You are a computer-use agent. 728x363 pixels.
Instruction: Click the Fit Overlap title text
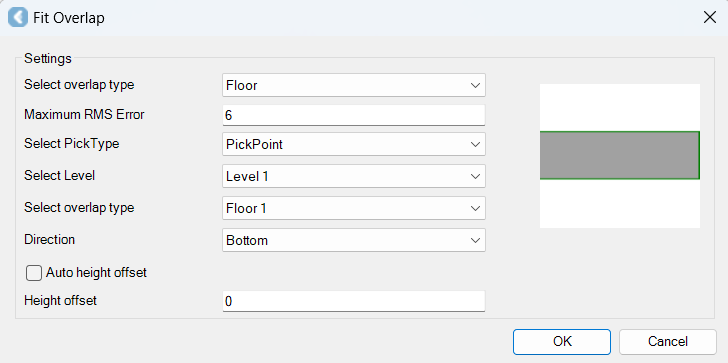click(x=69, y=18)
